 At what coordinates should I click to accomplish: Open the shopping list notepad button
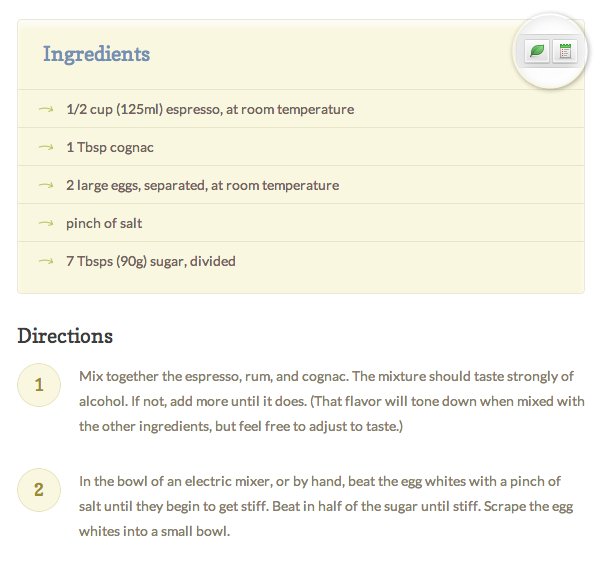(x=565, y=51)
